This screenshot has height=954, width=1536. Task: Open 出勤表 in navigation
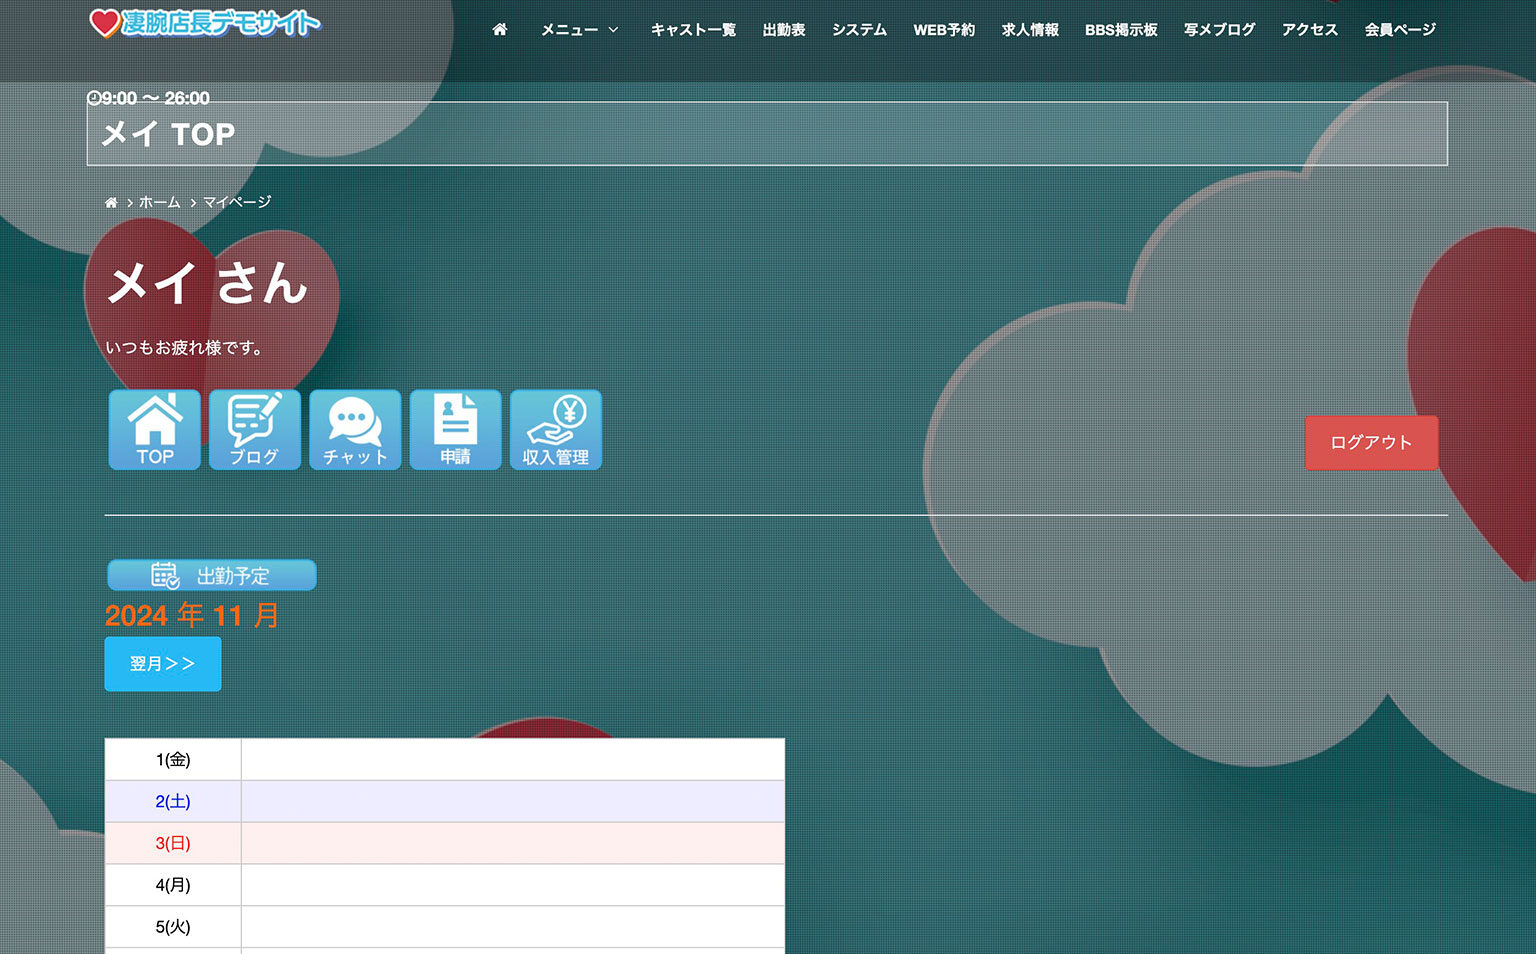click(x=784, y=30)
